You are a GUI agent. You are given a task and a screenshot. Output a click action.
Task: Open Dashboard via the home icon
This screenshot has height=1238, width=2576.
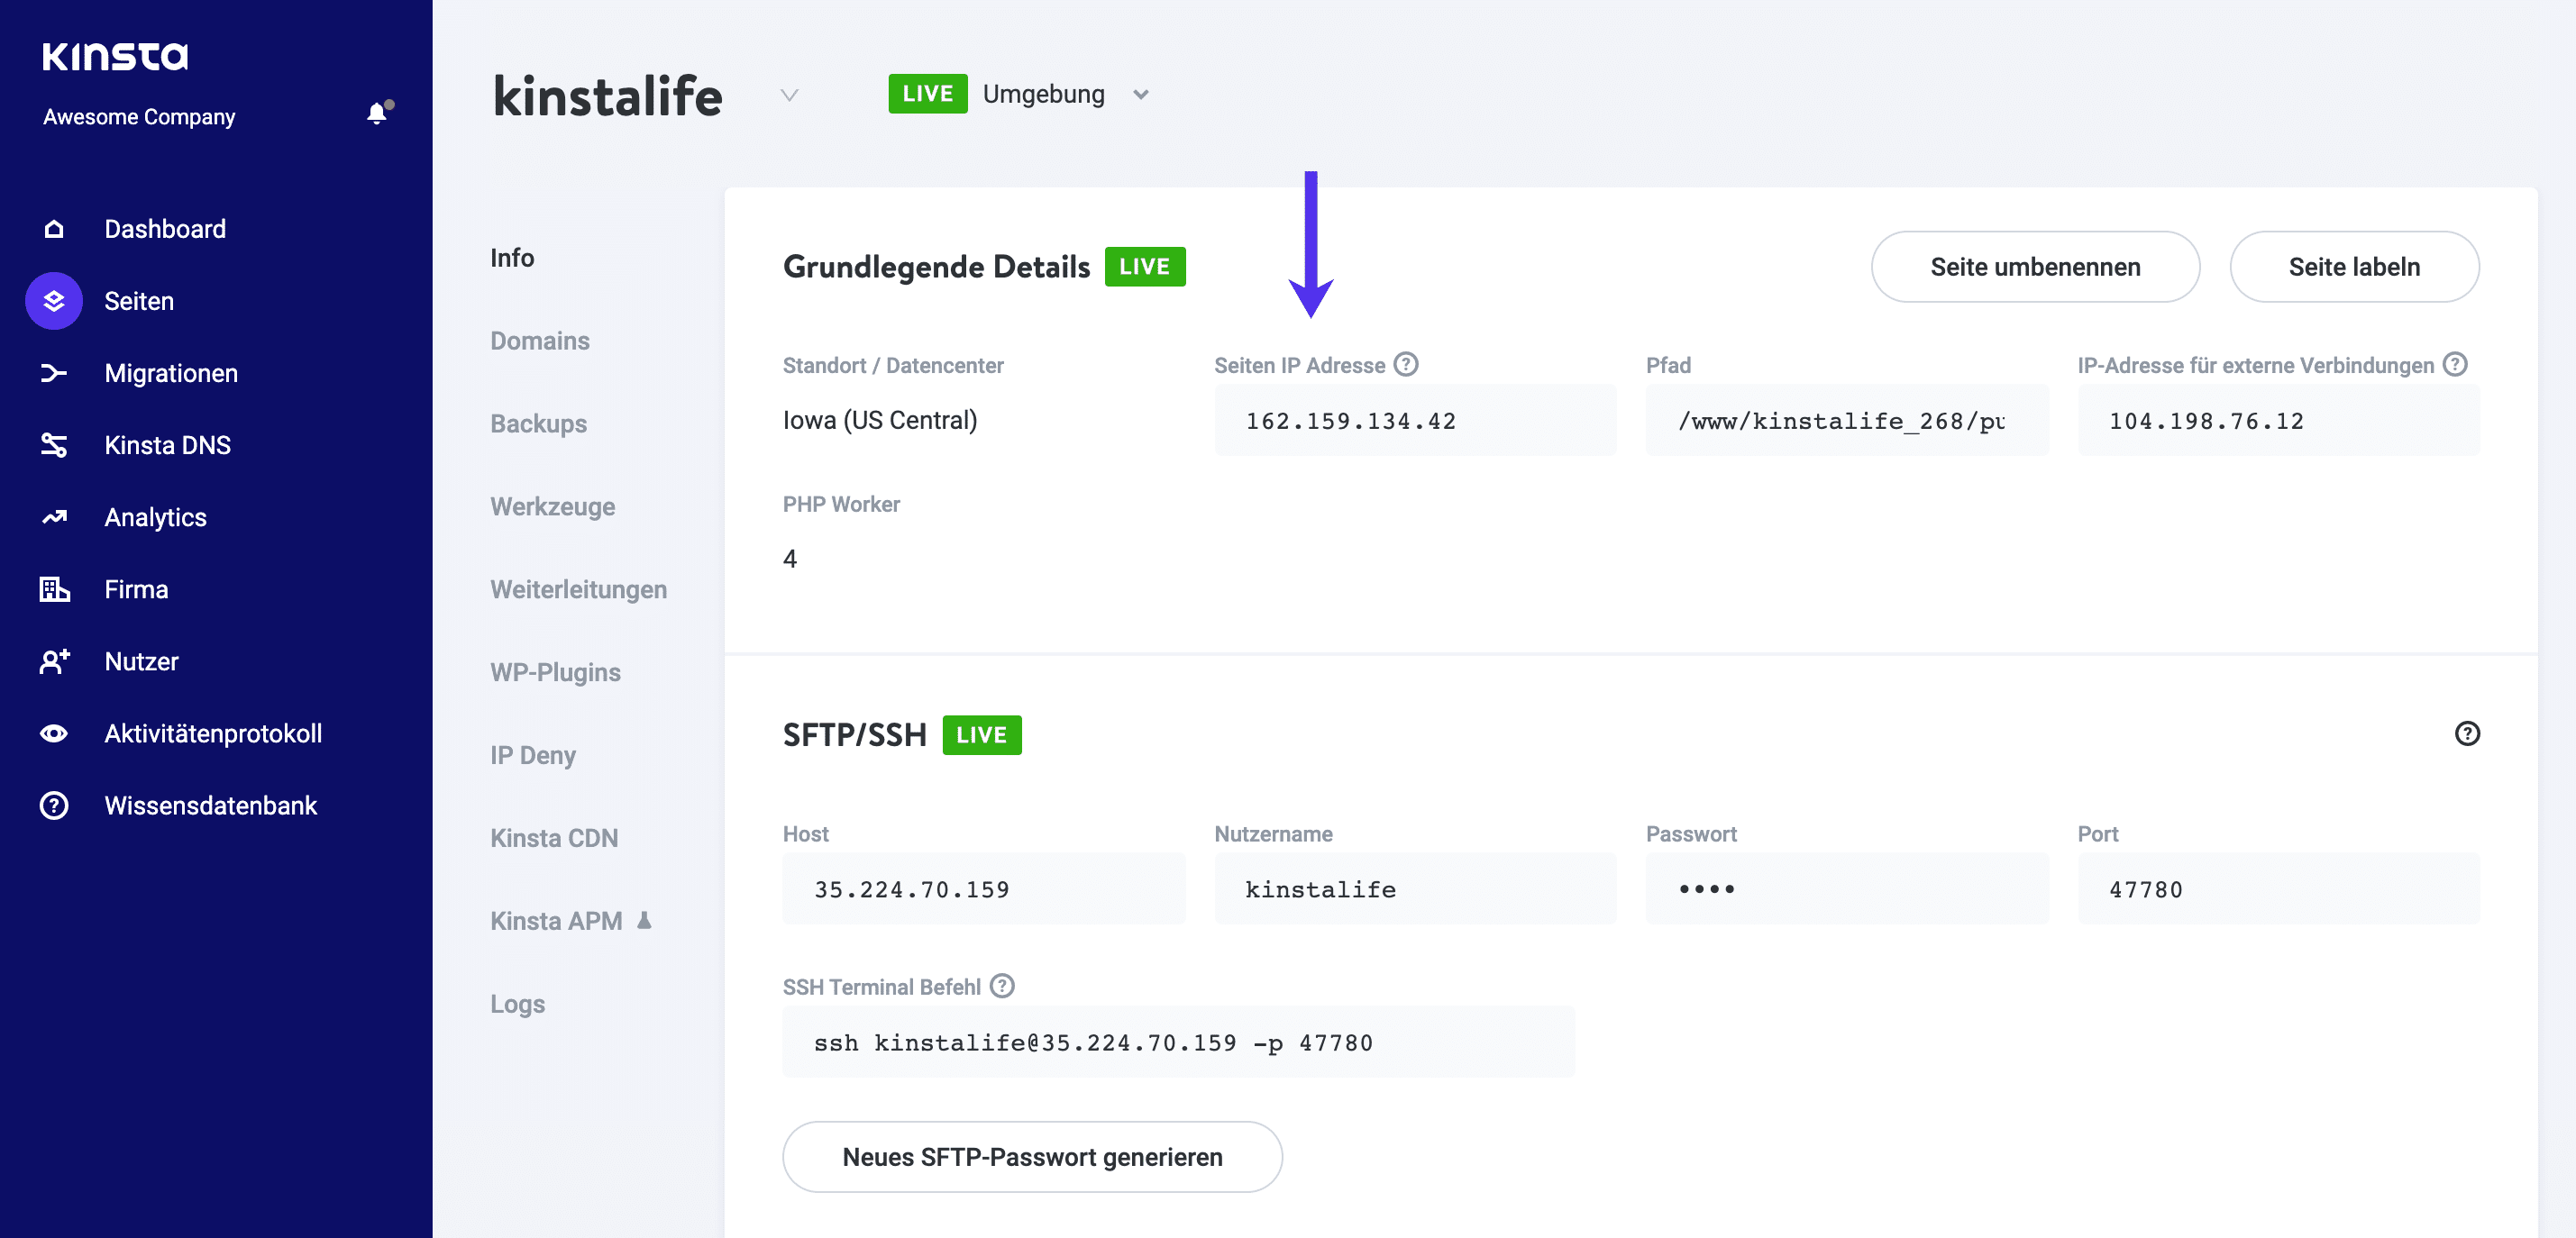click(53, 228)
